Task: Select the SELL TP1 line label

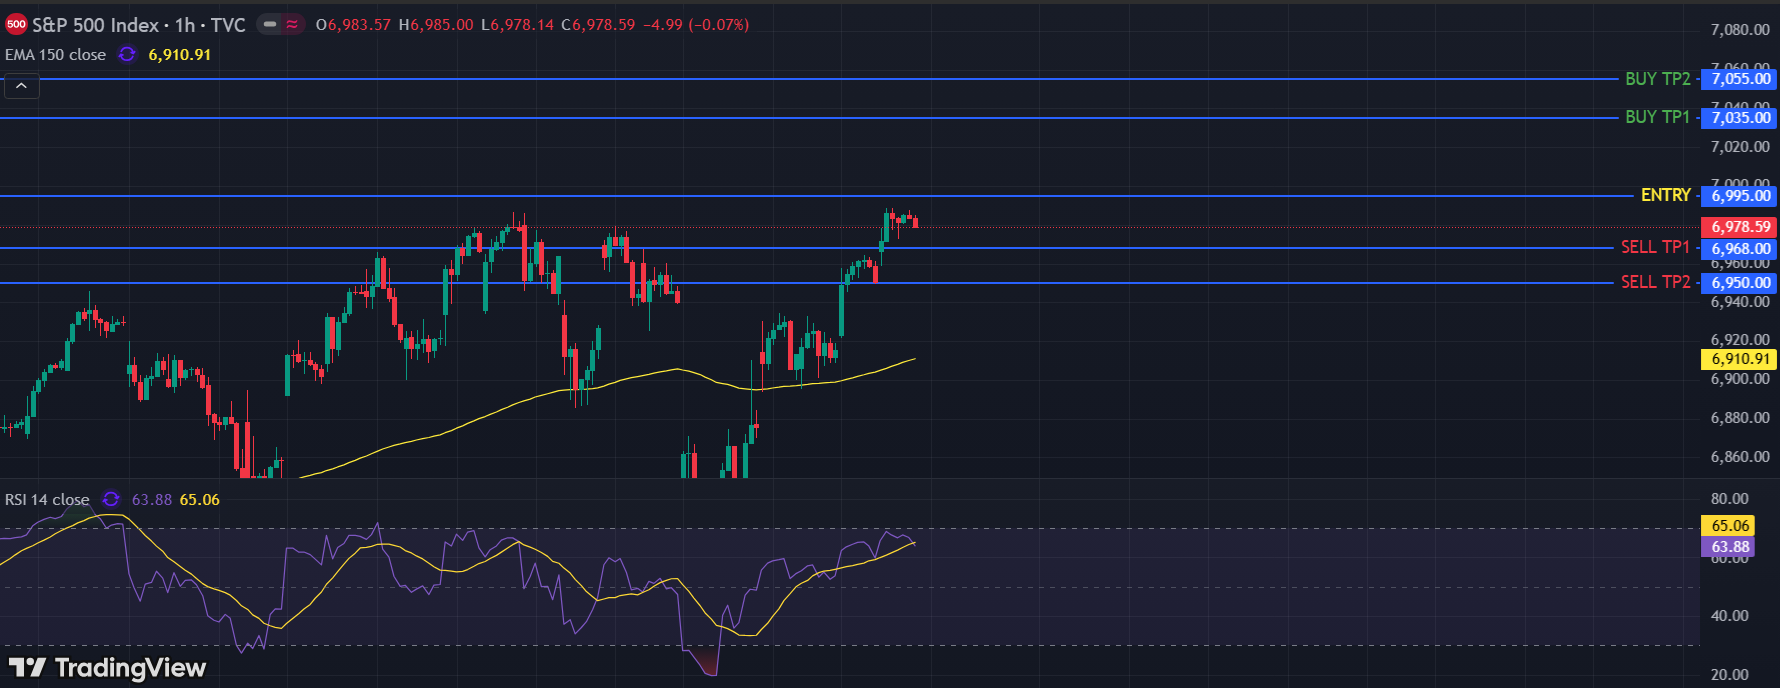Action: (1655, 247)
